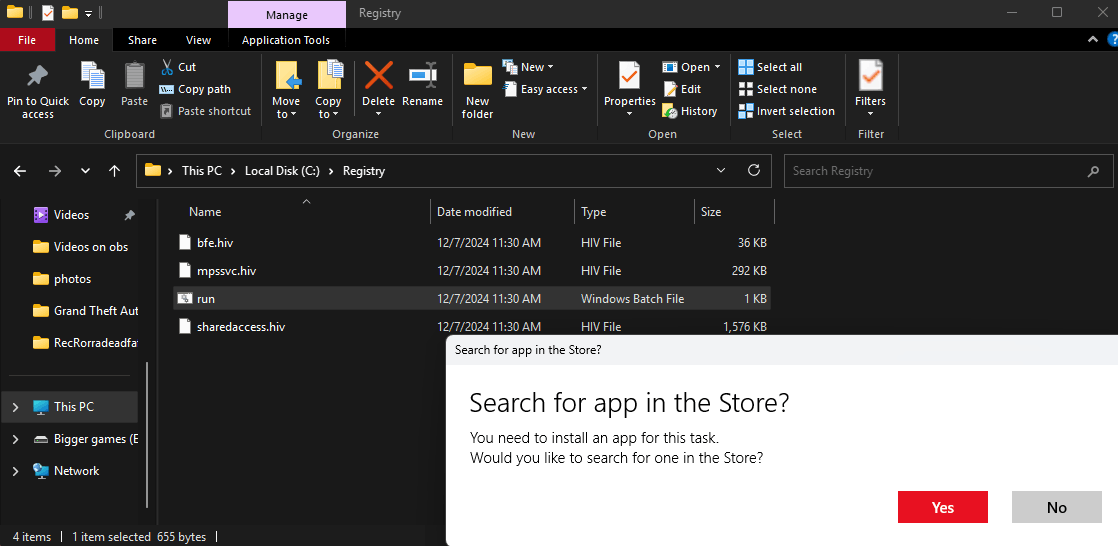Create a New folder

pos(478,90)
